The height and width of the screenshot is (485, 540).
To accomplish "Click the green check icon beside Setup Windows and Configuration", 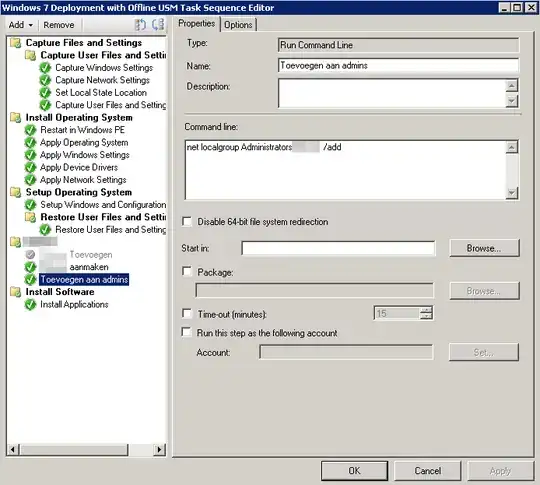I will [x=30, y=205].
